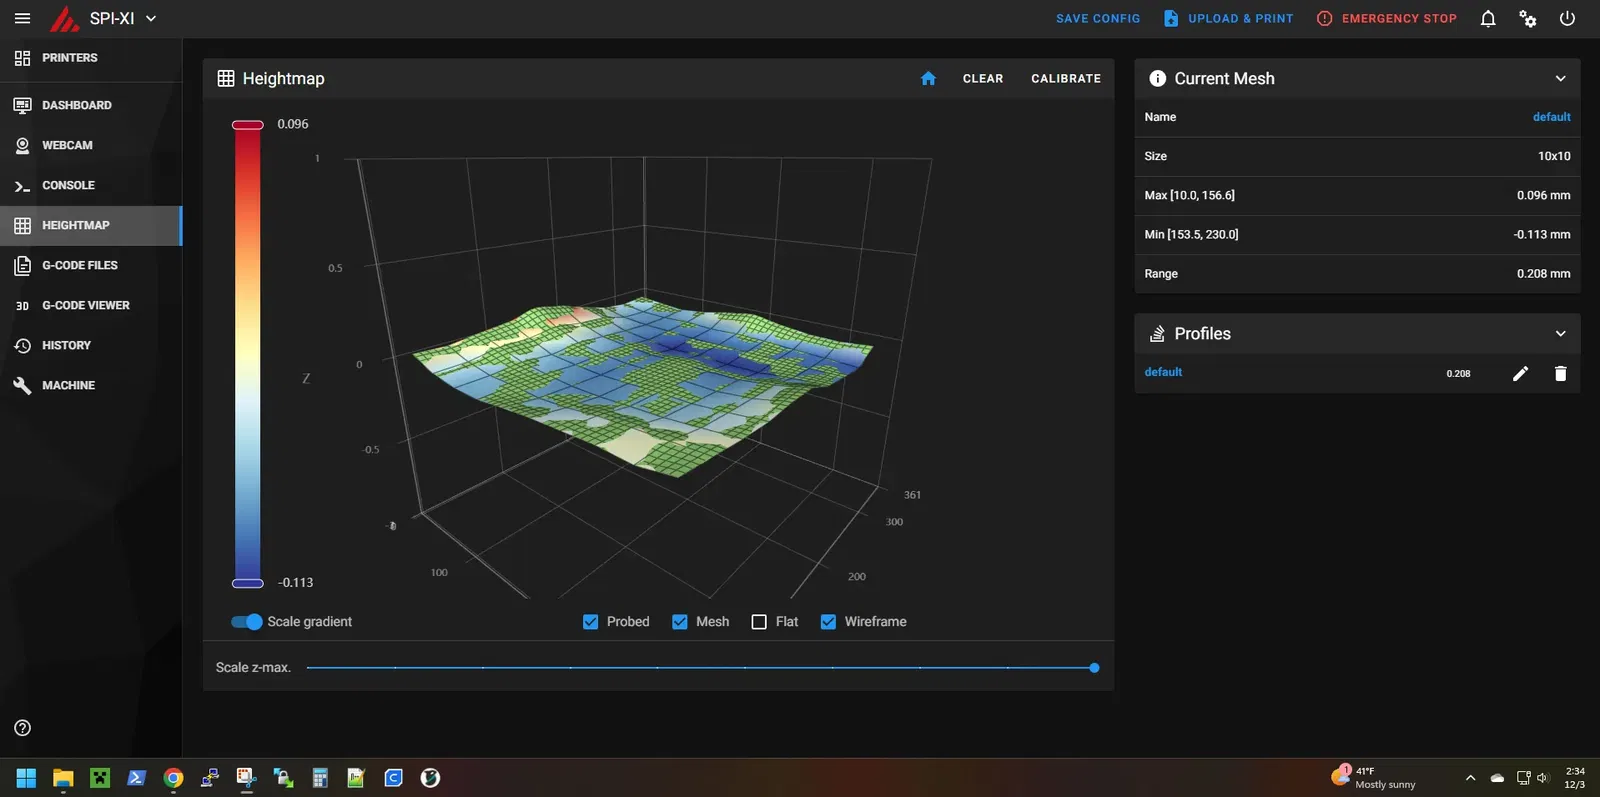Enable the Flat checkbox
The width and height of the screenshot is (1600, 797).
(759, 622)
